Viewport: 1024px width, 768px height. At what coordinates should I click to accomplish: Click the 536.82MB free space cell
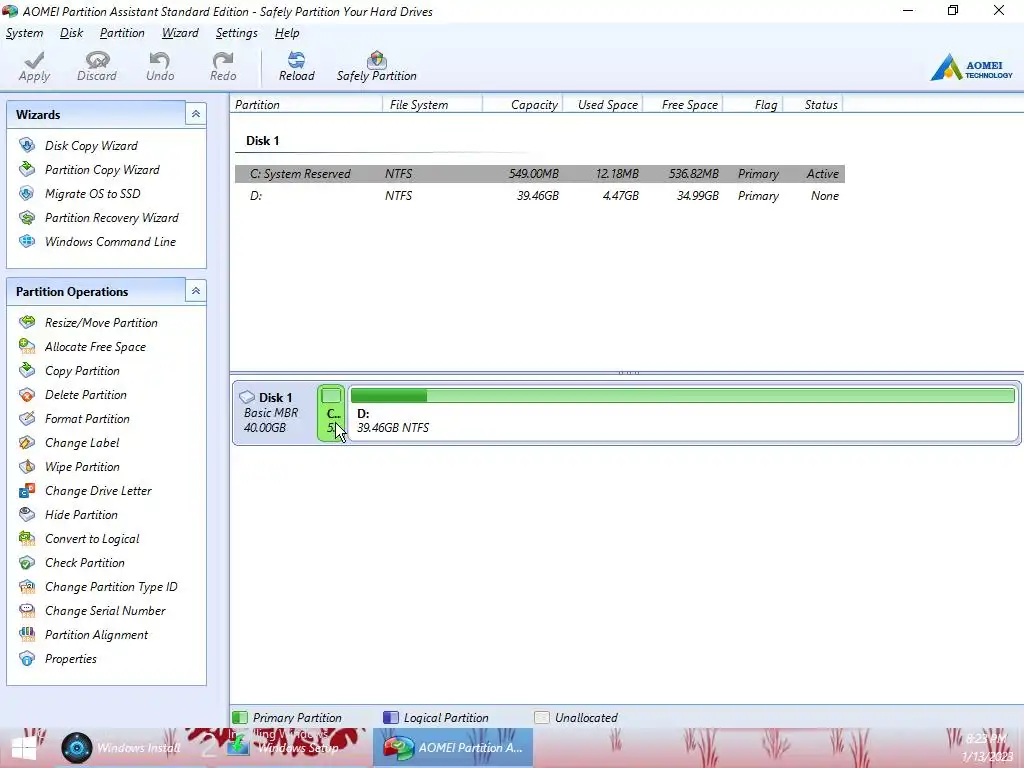click(x=694, y=173)
